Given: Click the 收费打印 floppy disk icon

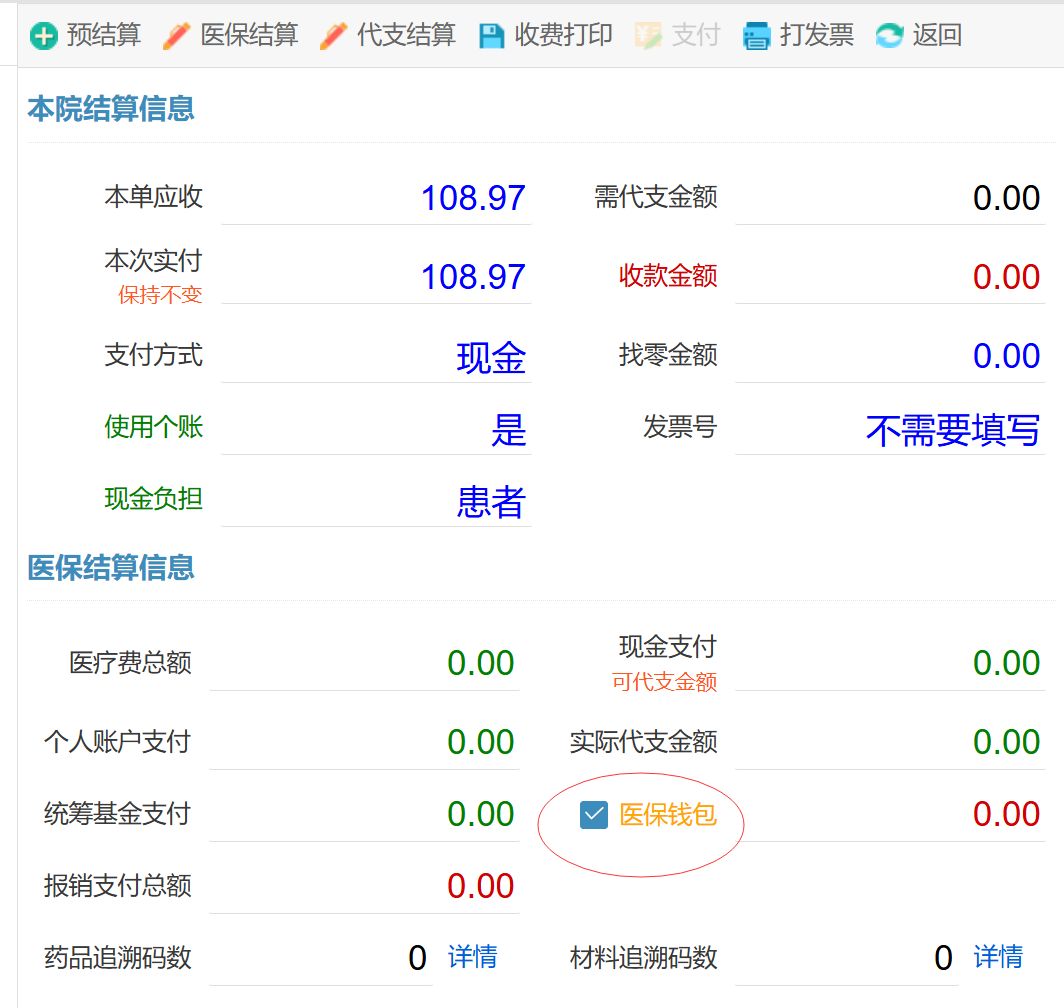Looking at the screenshot, I should tap(491, 36).
